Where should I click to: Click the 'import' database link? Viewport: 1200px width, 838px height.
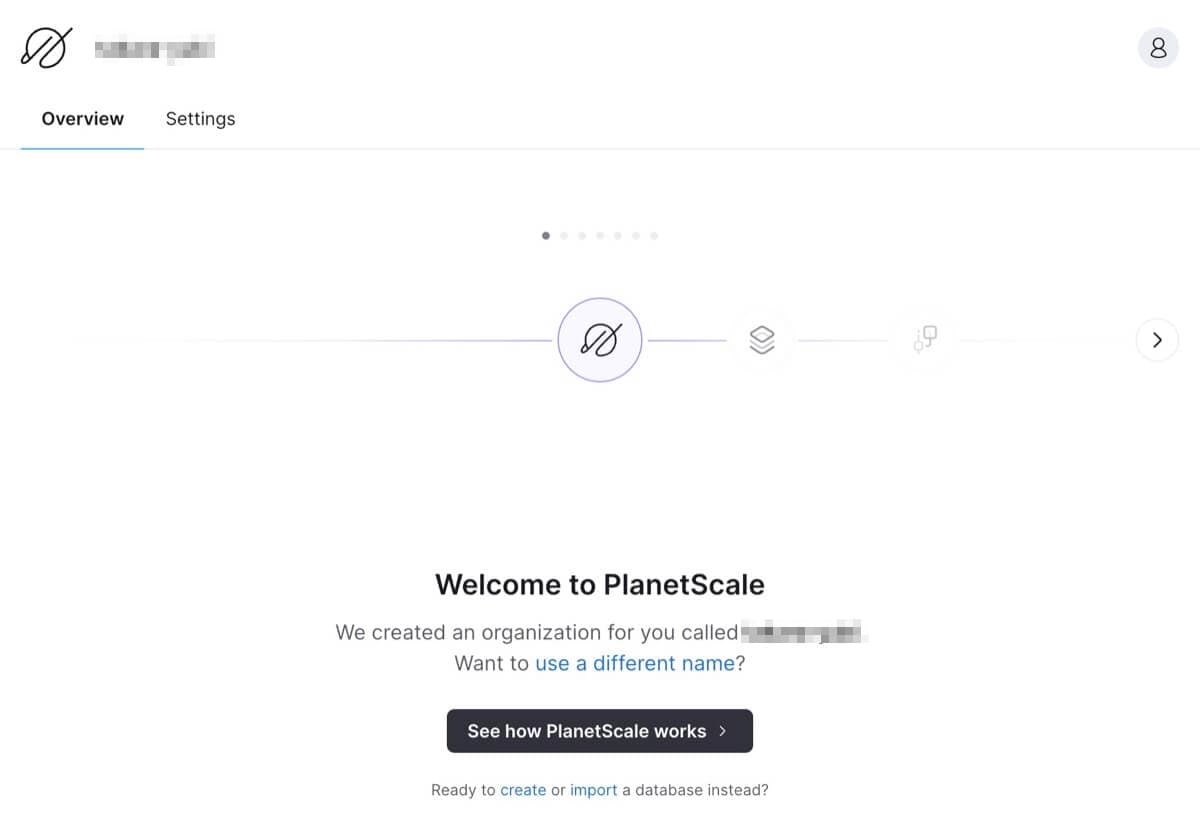tap(594, 790)
